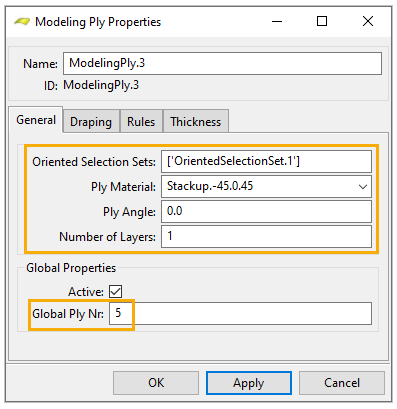
Task: Toggle the Active checkbox
Action: coord(115,291)
